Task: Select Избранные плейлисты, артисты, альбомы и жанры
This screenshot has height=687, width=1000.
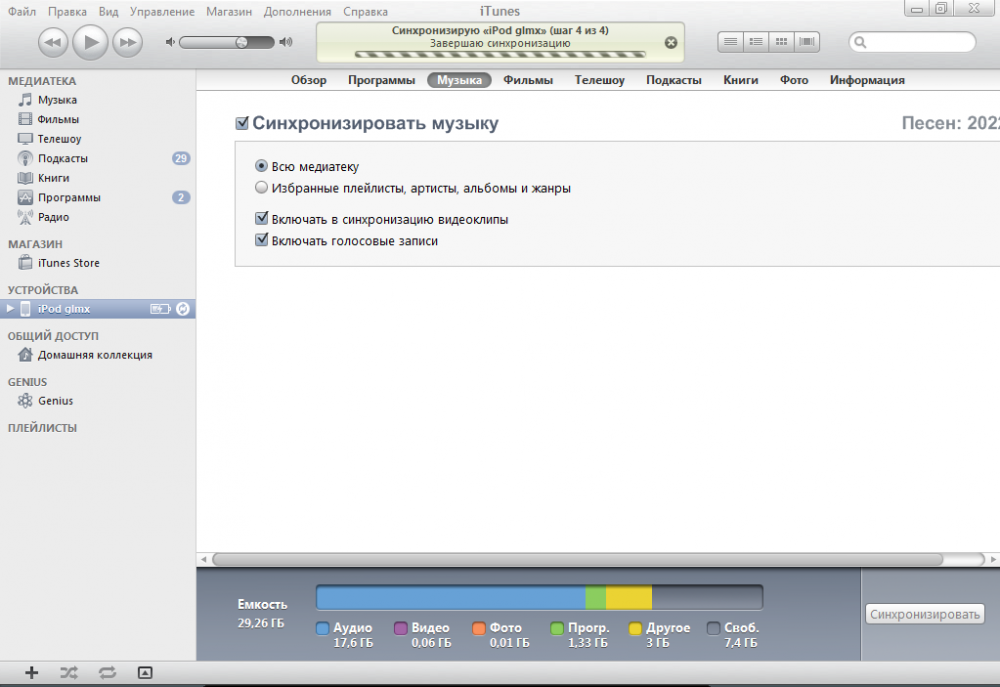Action: [261, 188]
